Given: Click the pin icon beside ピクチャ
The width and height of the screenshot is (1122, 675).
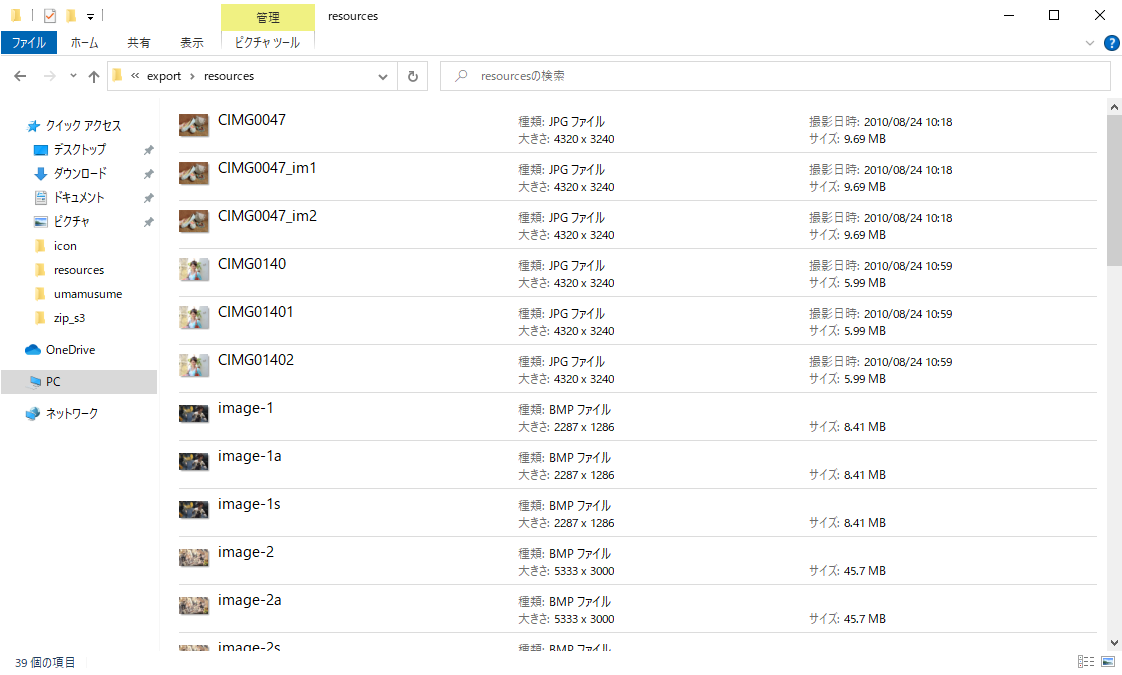Looking at the screenshot, I should click(x=148, y=222).
